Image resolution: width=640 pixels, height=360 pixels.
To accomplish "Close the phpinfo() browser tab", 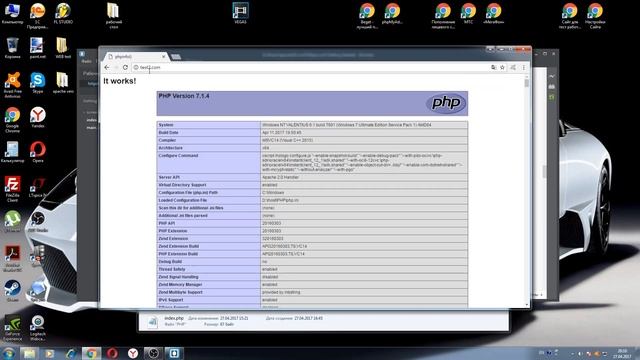I will coord(163,56).
